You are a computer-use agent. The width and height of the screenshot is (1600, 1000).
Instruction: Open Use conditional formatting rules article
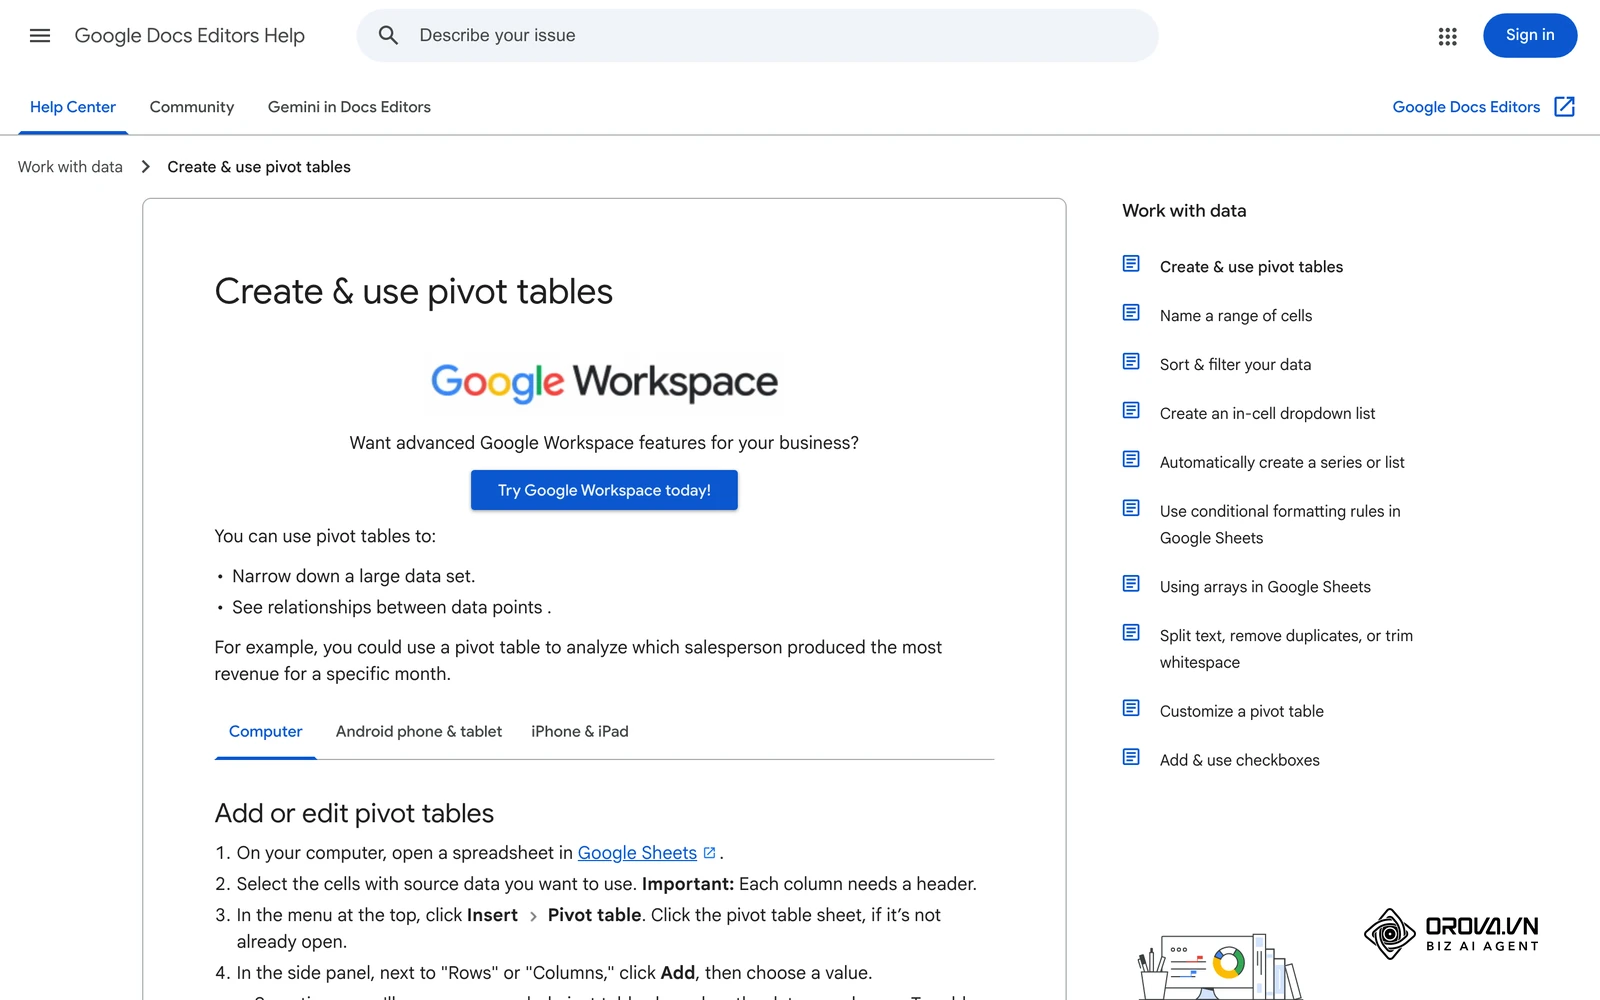[1280, 524]
